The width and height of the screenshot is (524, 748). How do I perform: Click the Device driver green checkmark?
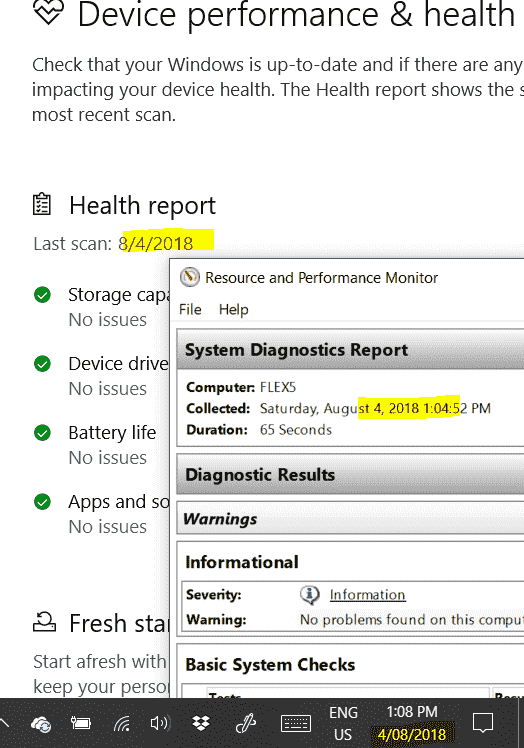pyautogui.click(x=42, y=364)
